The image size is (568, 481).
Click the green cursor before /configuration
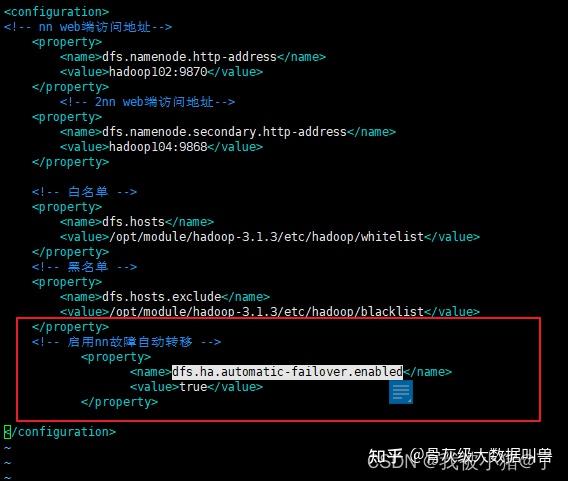[x=7, y=432]
